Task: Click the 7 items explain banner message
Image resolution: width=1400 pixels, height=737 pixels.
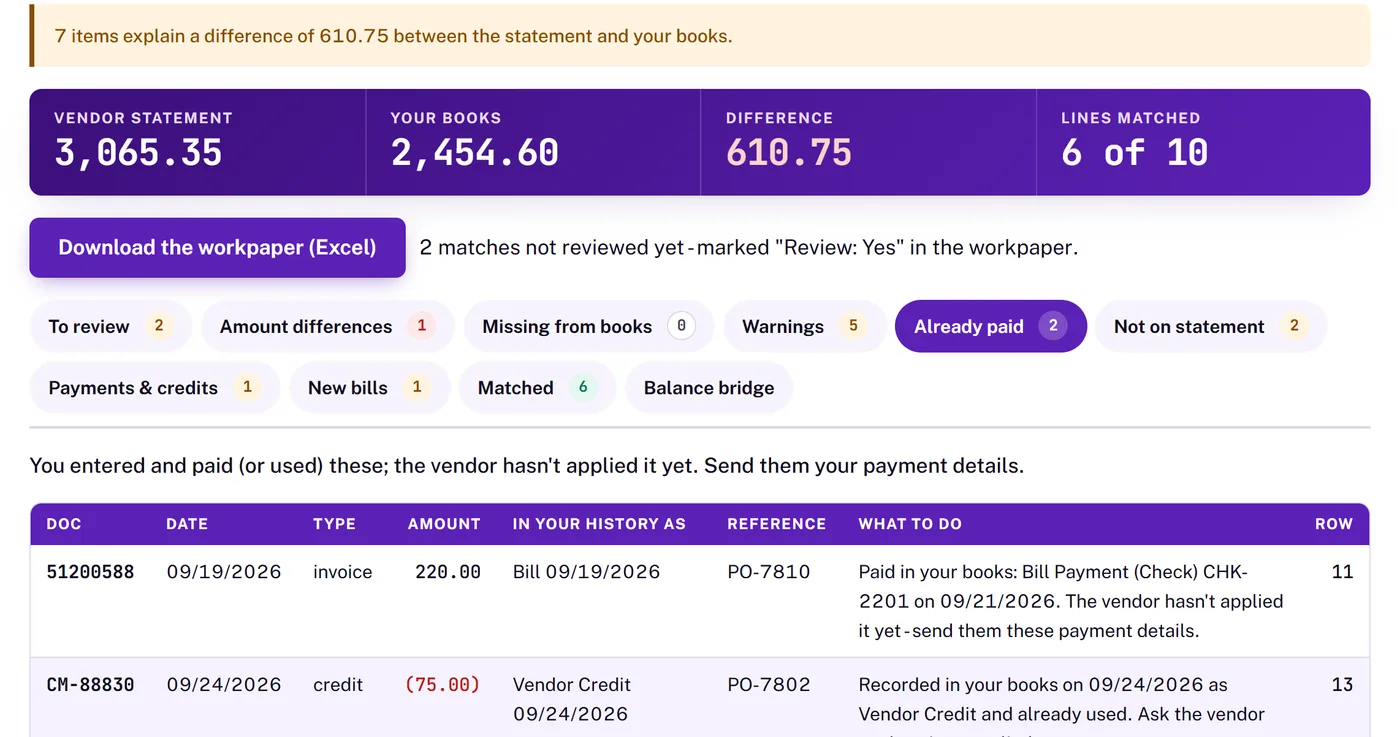Action: pyautogui.click(x=393, y=36)
